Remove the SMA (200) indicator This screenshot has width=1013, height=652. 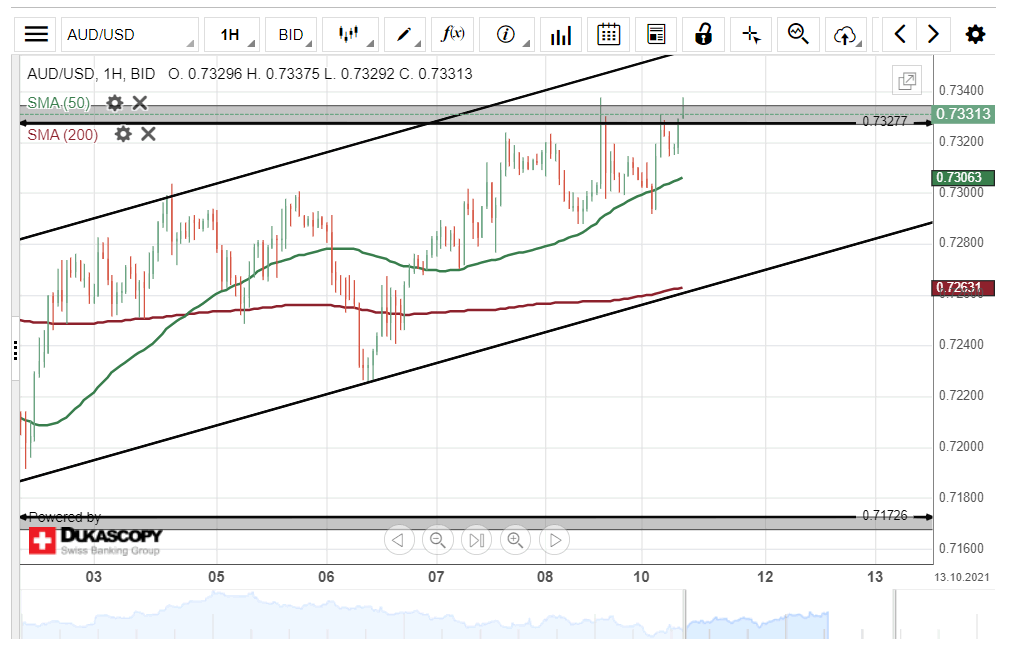click(x=148, y=134)
